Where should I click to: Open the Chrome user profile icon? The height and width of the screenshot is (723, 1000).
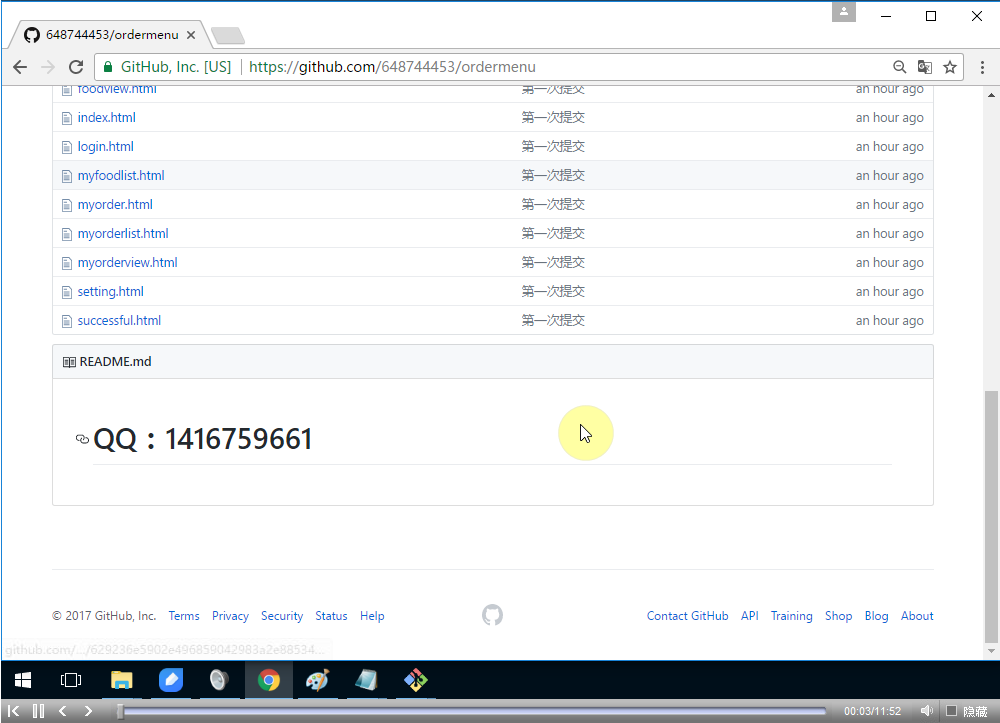tap(844, 12)
